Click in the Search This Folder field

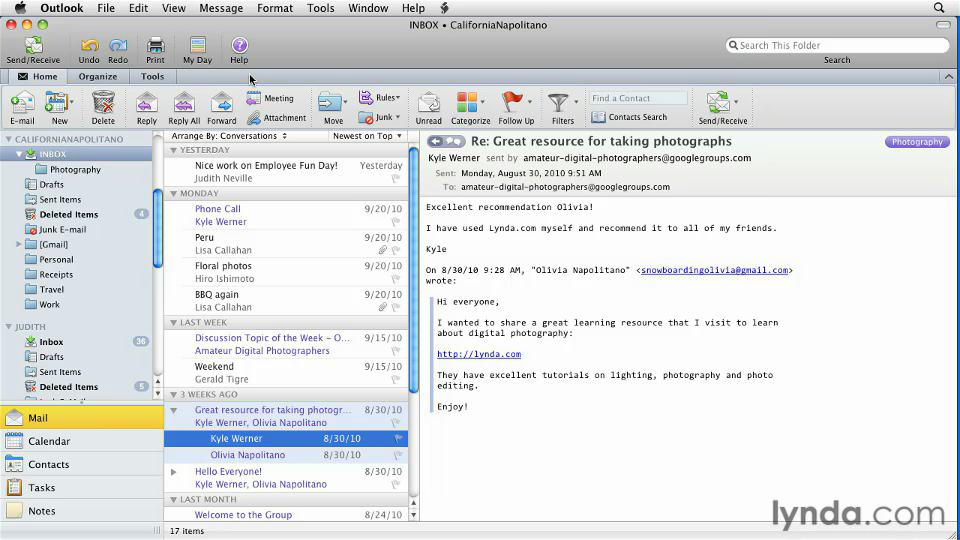837,45
